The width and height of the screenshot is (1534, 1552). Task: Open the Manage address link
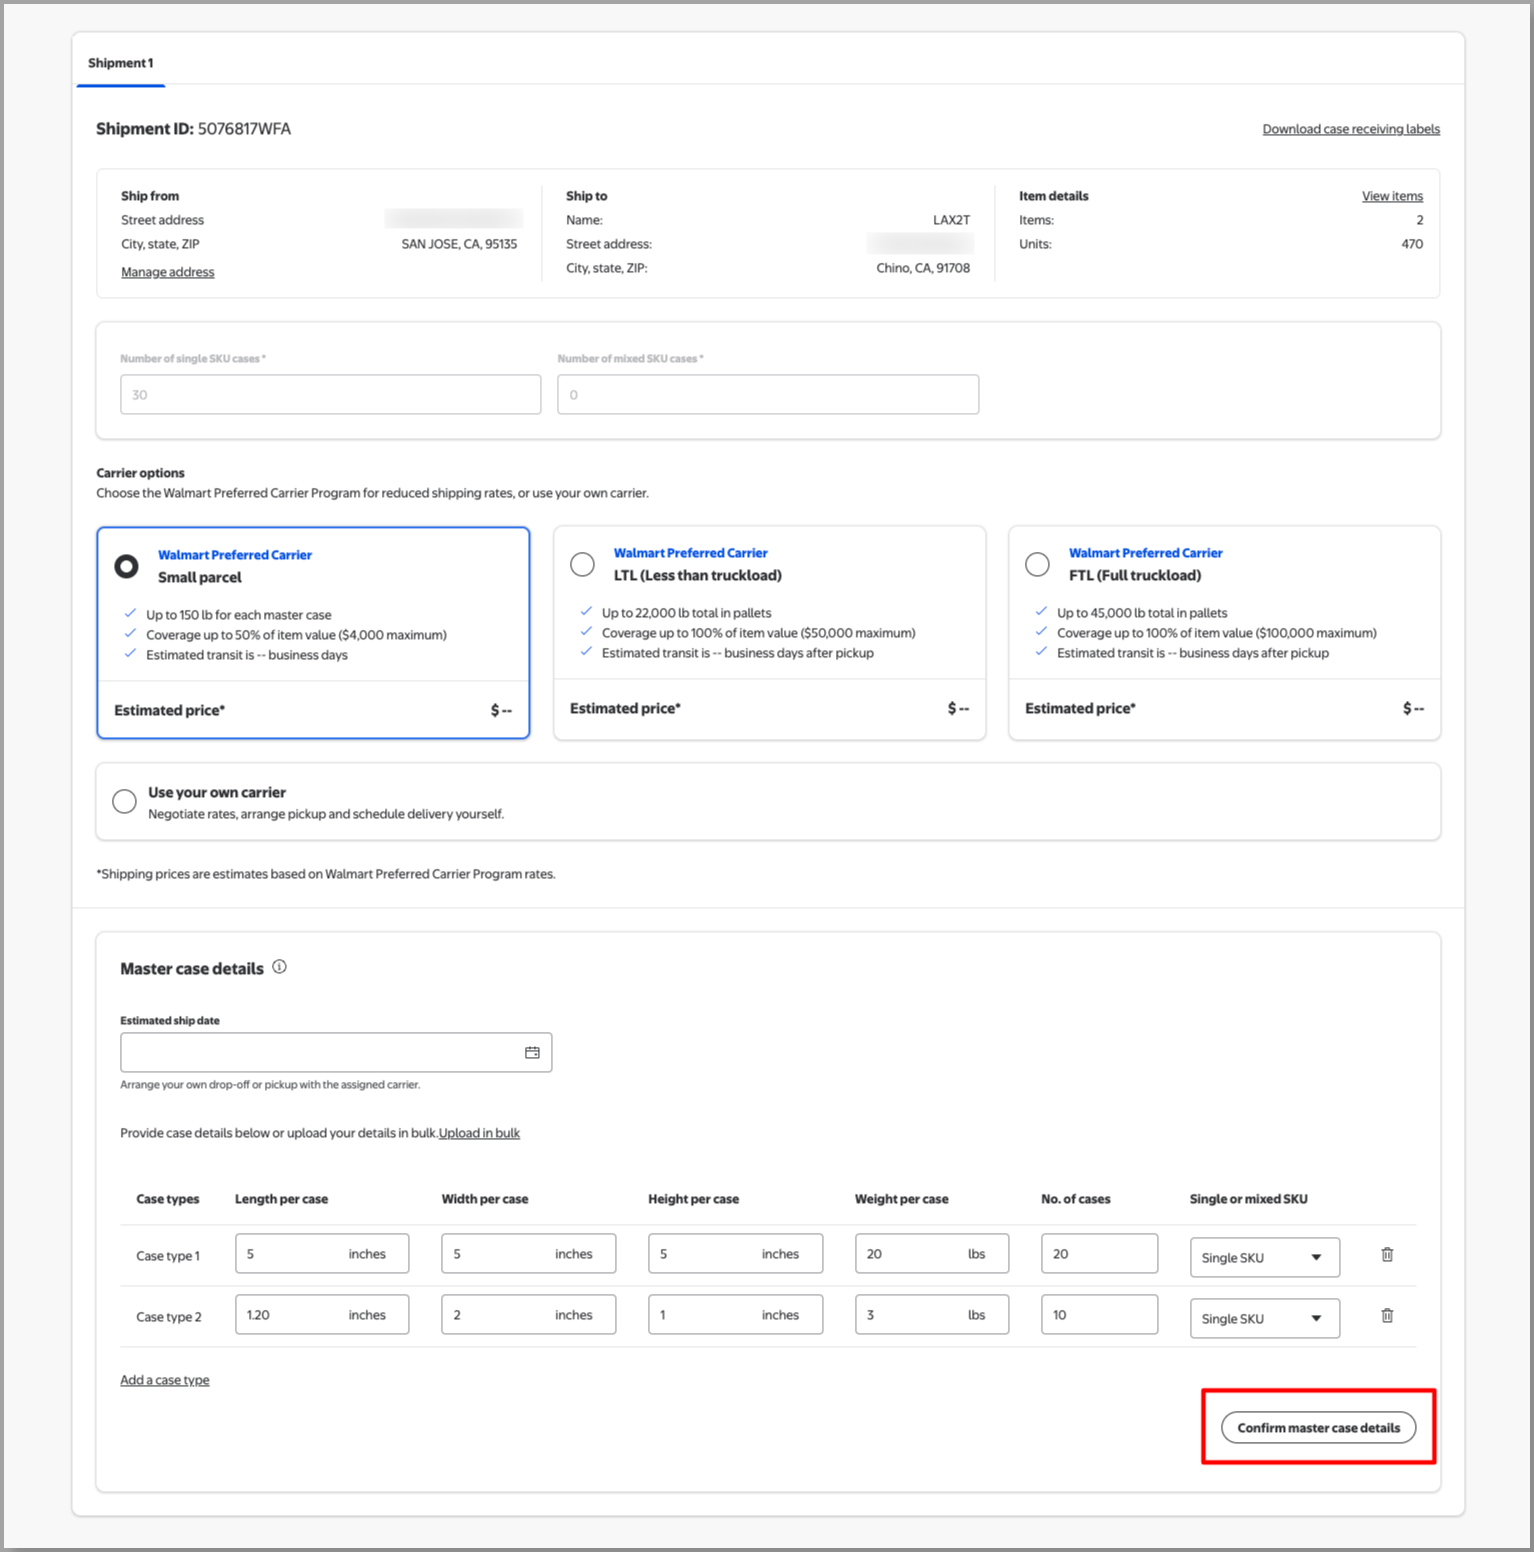pos(168,272)
